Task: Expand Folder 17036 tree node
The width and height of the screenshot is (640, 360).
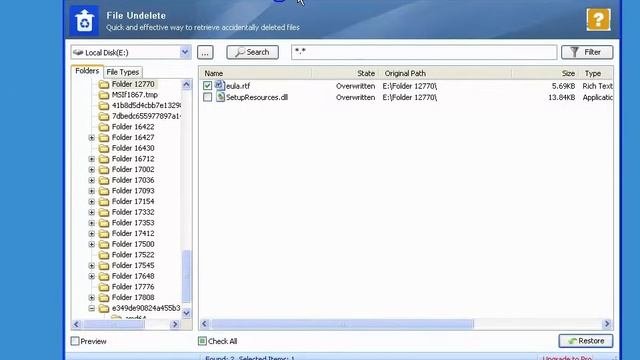Action: (x=91, y=180)
